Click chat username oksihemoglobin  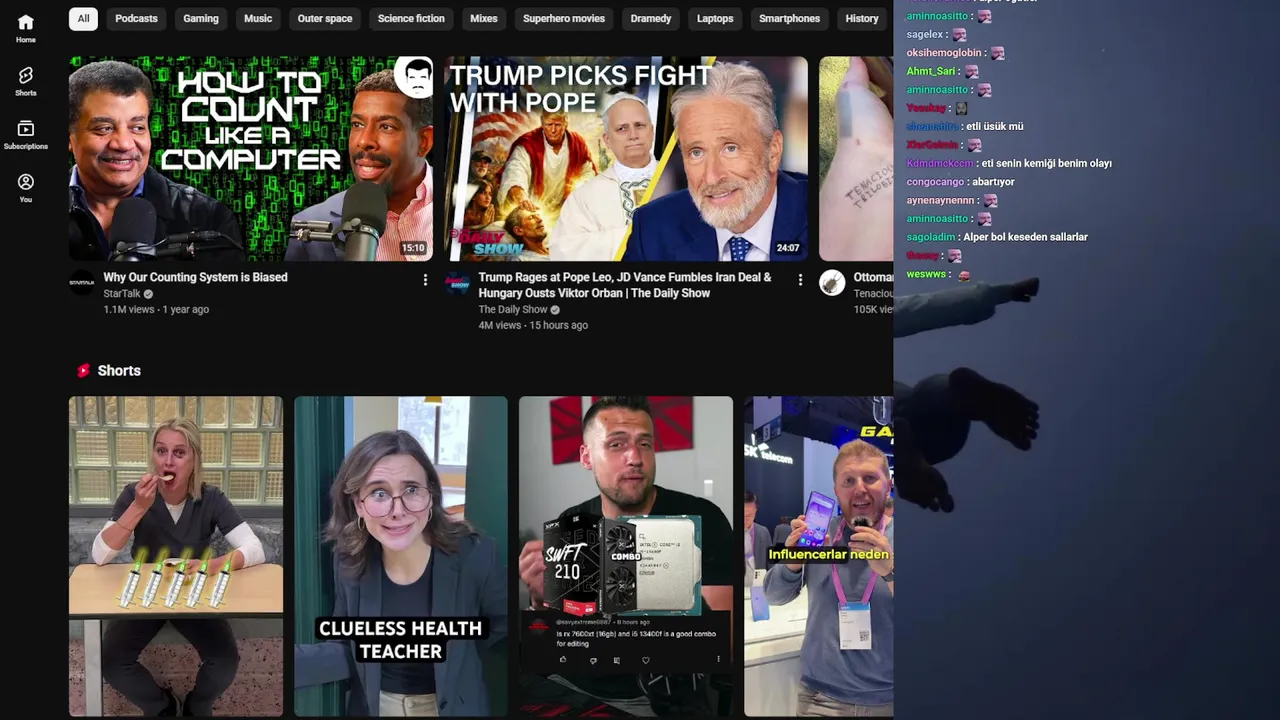[944, 53]
